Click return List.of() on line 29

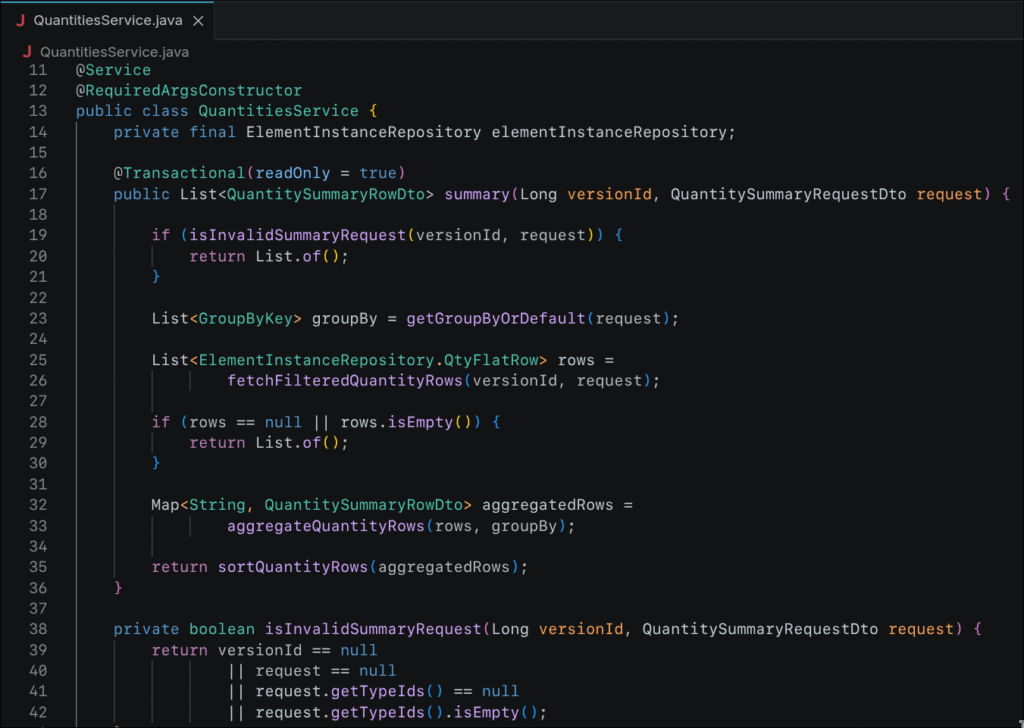point(269,443)
